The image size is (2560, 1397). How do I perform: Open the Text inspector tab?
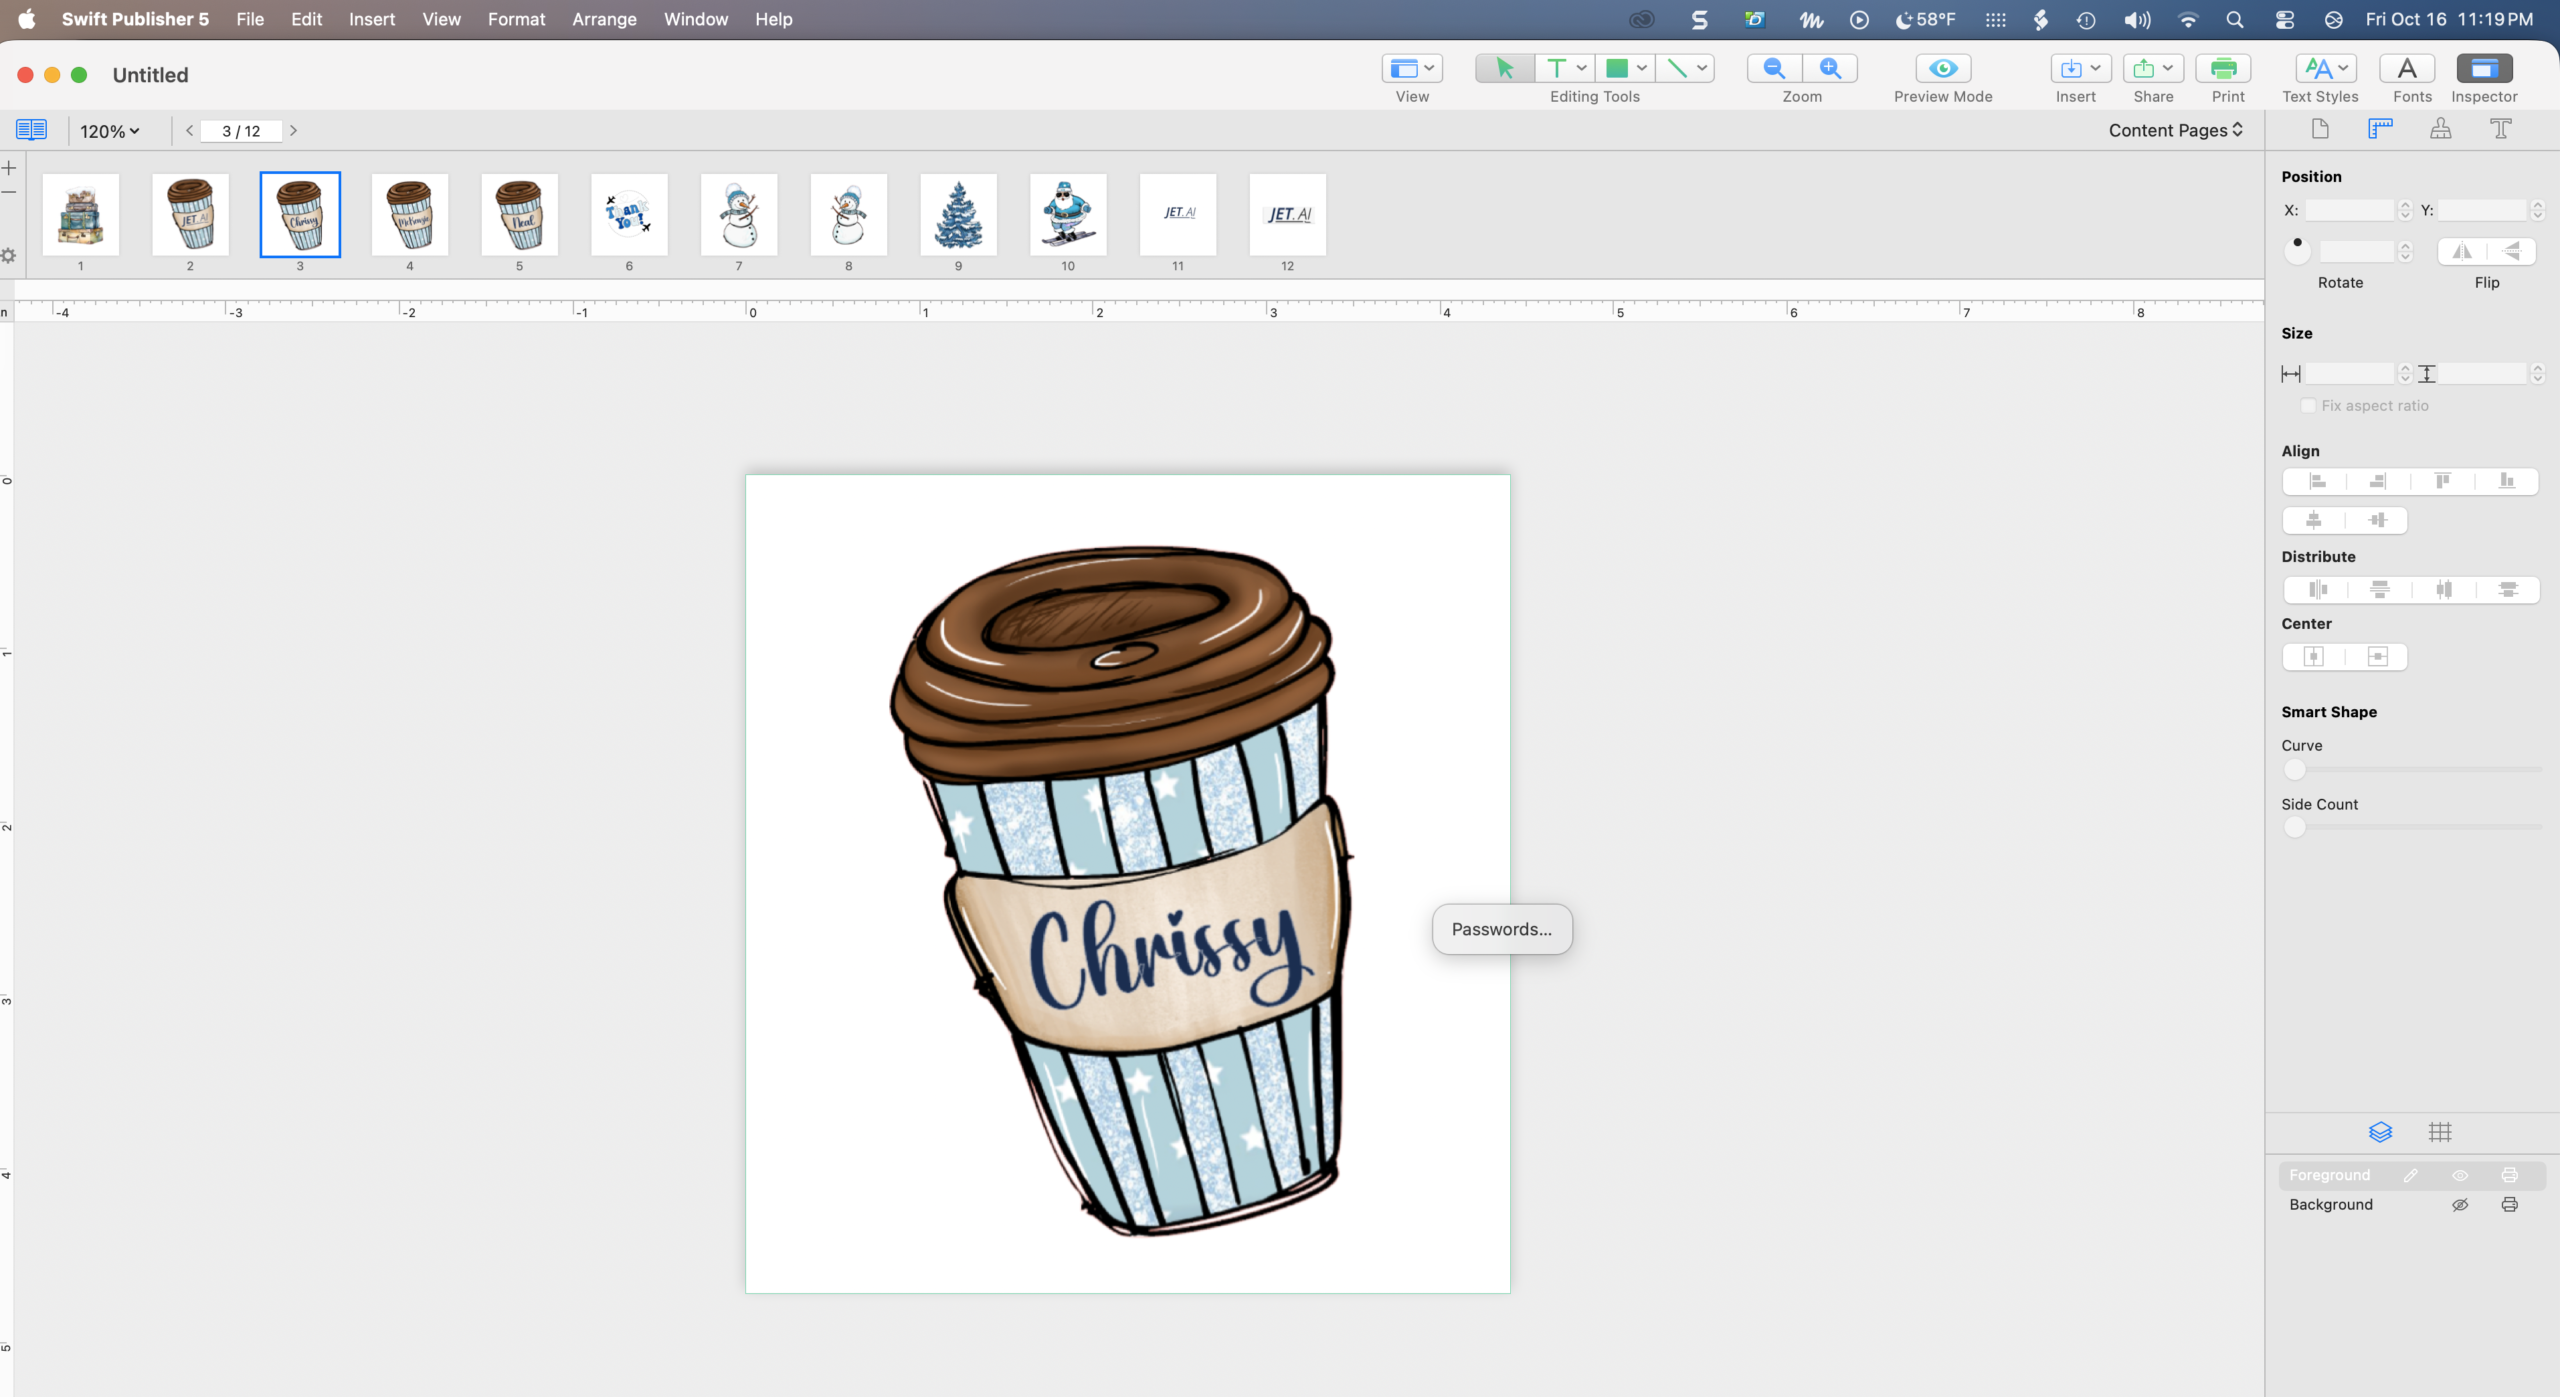pos(2500,129)
